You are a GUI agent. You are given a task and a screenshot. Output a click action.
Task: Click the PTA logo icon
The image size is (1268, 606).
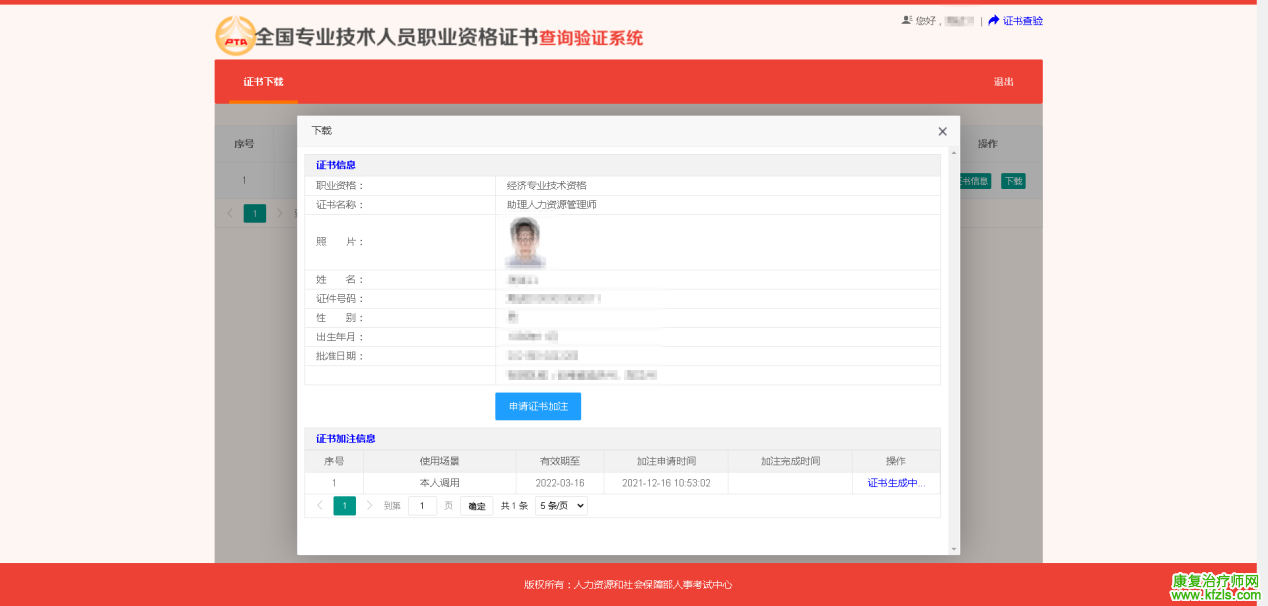point(235,37)
